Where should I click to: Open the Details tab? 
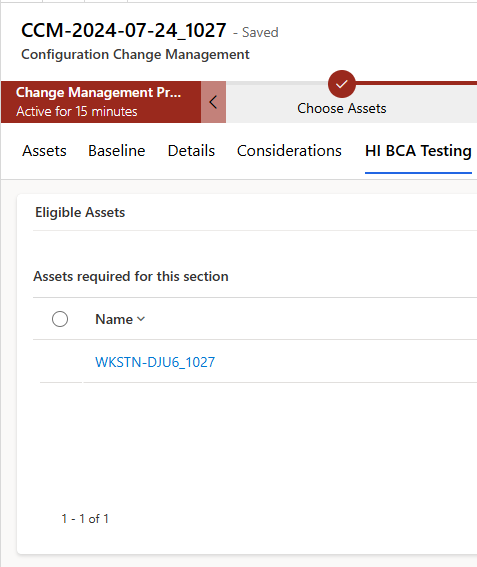click(191, 151)
